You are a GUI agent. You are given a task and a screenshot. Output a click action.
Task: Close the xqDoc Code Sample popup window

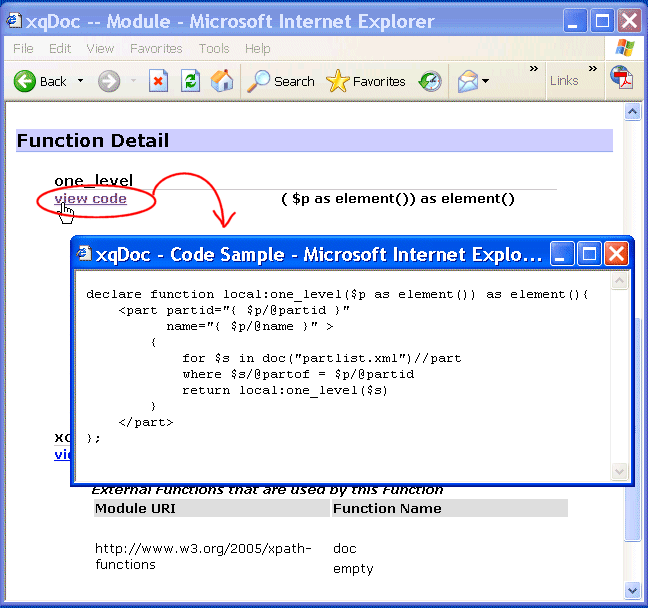pos(616,254)
